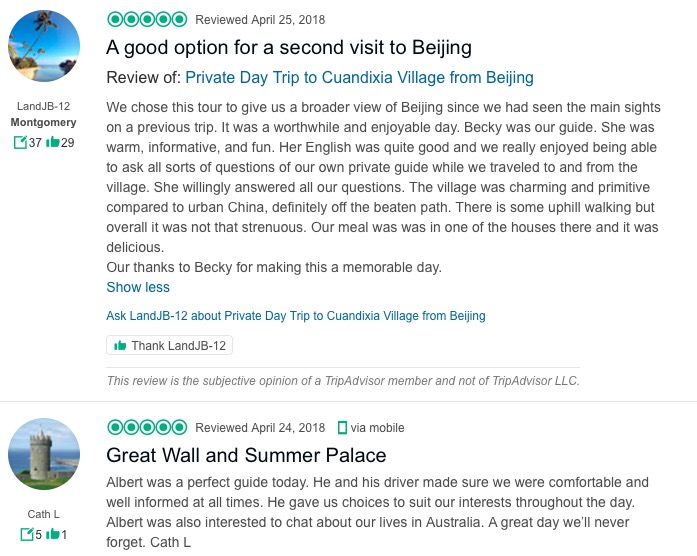Click five-bubble rating of Great Wall review
This screenshot has height=556, width=697.
[147, 428]
